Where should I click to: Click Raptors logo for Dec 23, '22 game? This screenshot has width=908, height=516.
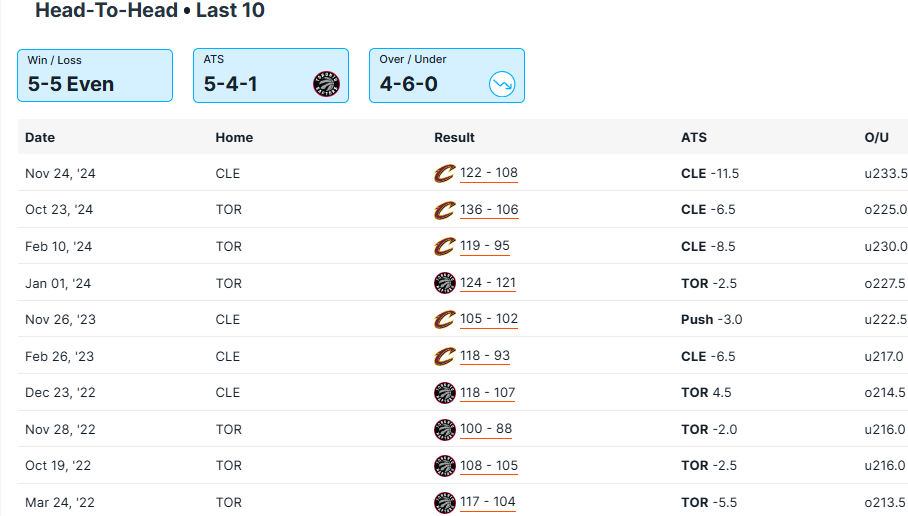click(x=444, y=393)
